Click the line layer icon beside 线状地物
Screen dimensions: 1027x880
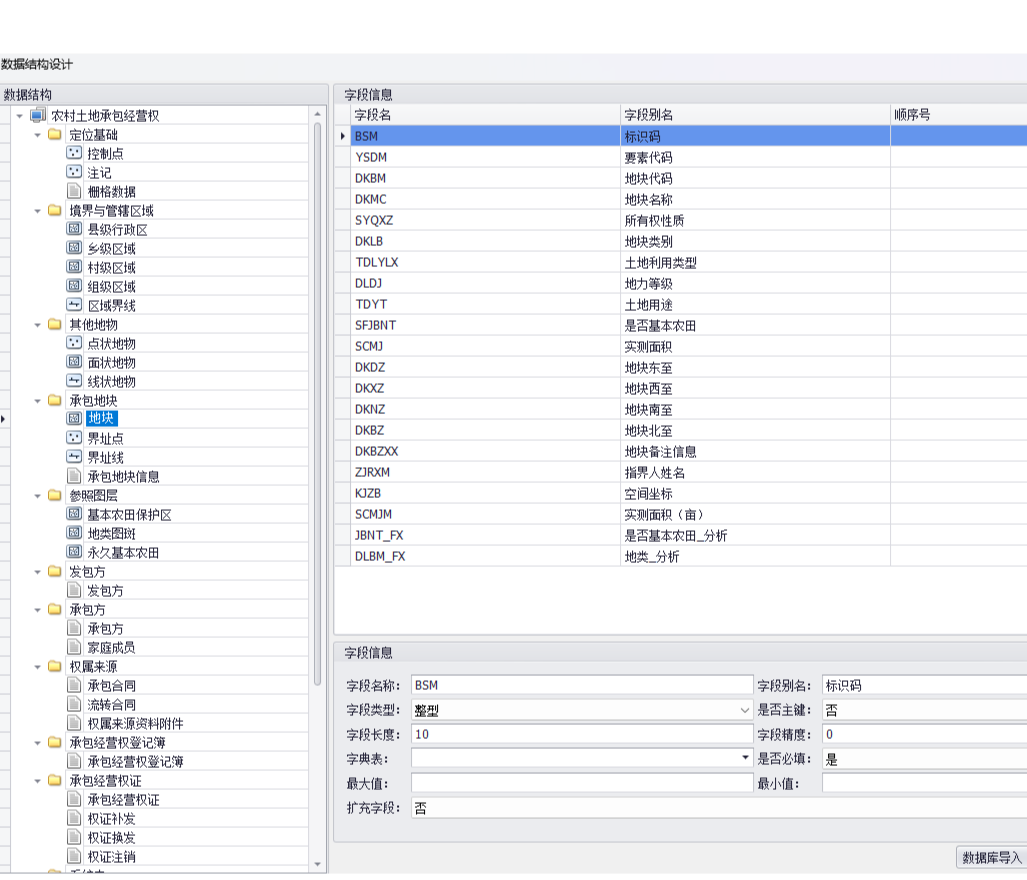coord(74,381)
